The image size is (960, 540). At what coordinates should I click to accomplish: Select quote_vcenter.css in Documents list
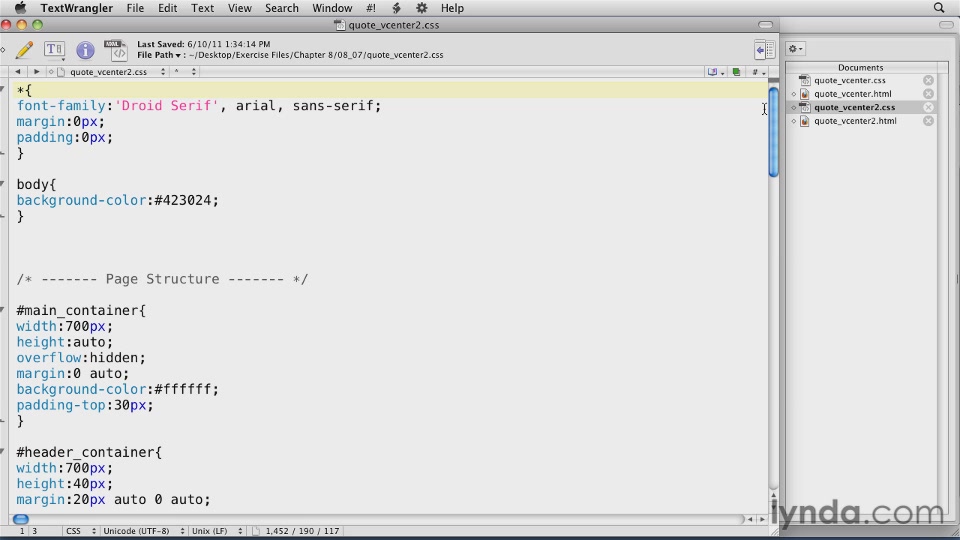point(849,80)
